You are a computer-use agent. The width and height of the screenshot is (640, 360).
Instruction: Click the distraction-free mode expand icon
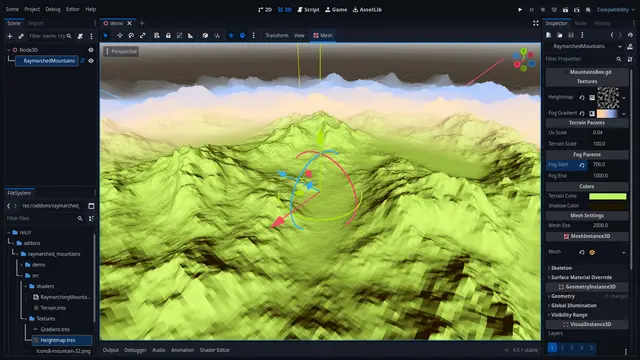click(536, 23)
